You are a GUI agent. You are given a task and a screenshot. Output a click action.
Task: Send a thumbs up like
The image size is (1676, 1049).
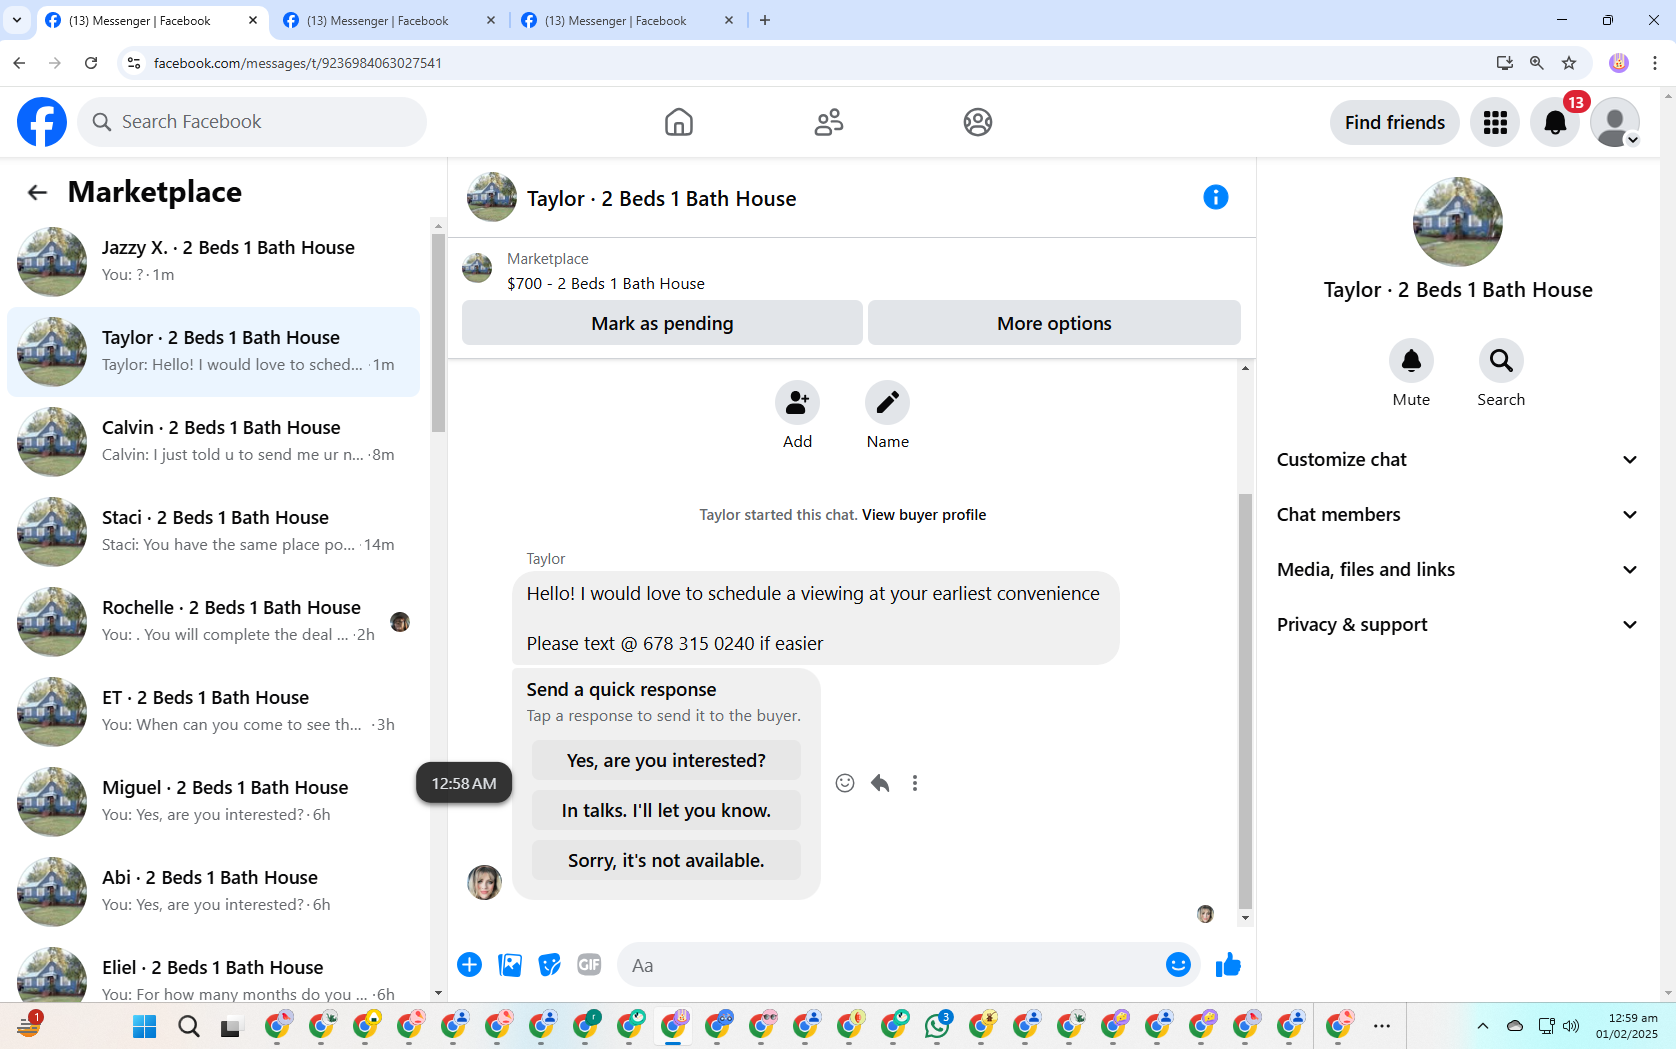click(x=1228, y=965)
